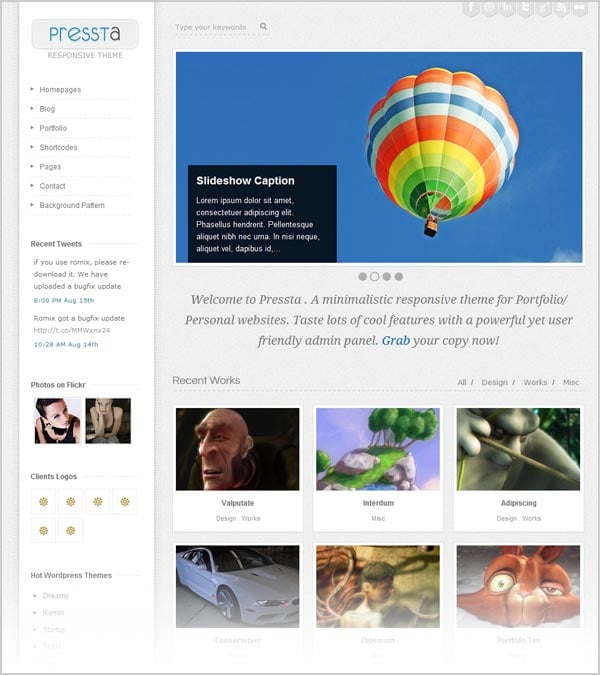This screenshot has width=600, height=675.
Task: Expand the Portfolio sidebar menu
Action: (53, 128)
